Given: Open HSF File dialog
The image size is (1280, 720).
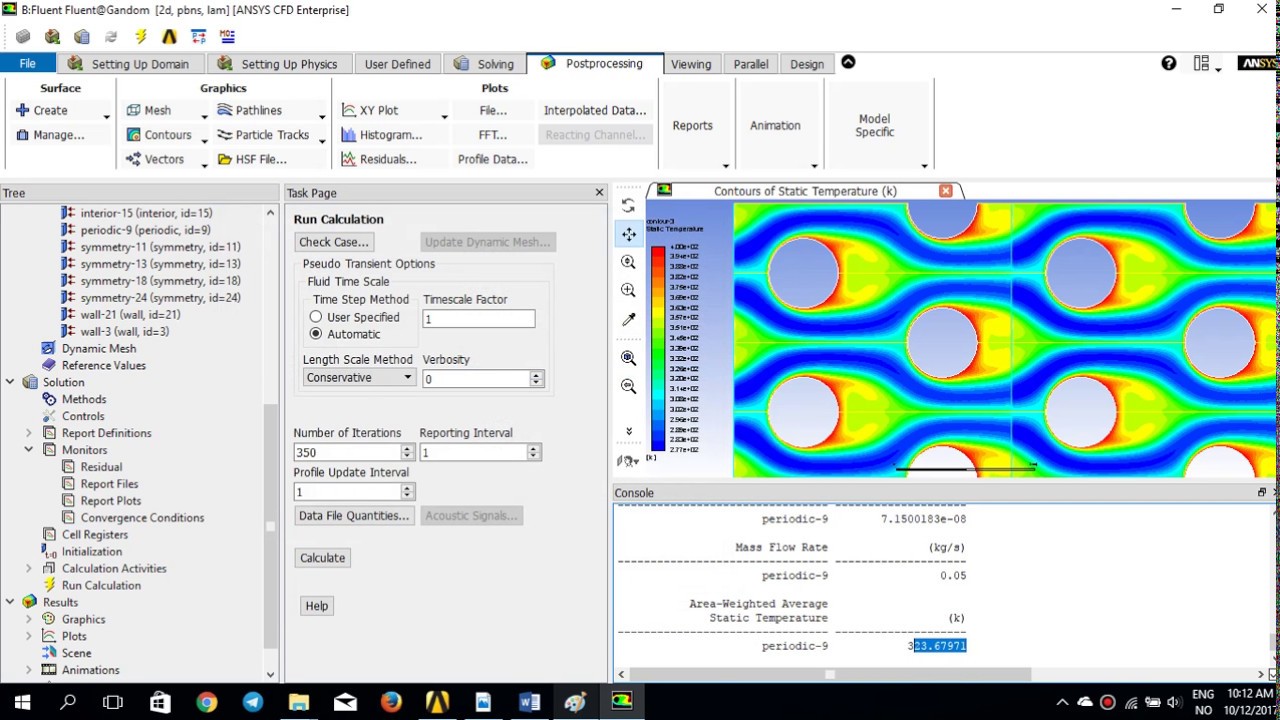Looking at the screenshot, I should [x=252, y=159].
